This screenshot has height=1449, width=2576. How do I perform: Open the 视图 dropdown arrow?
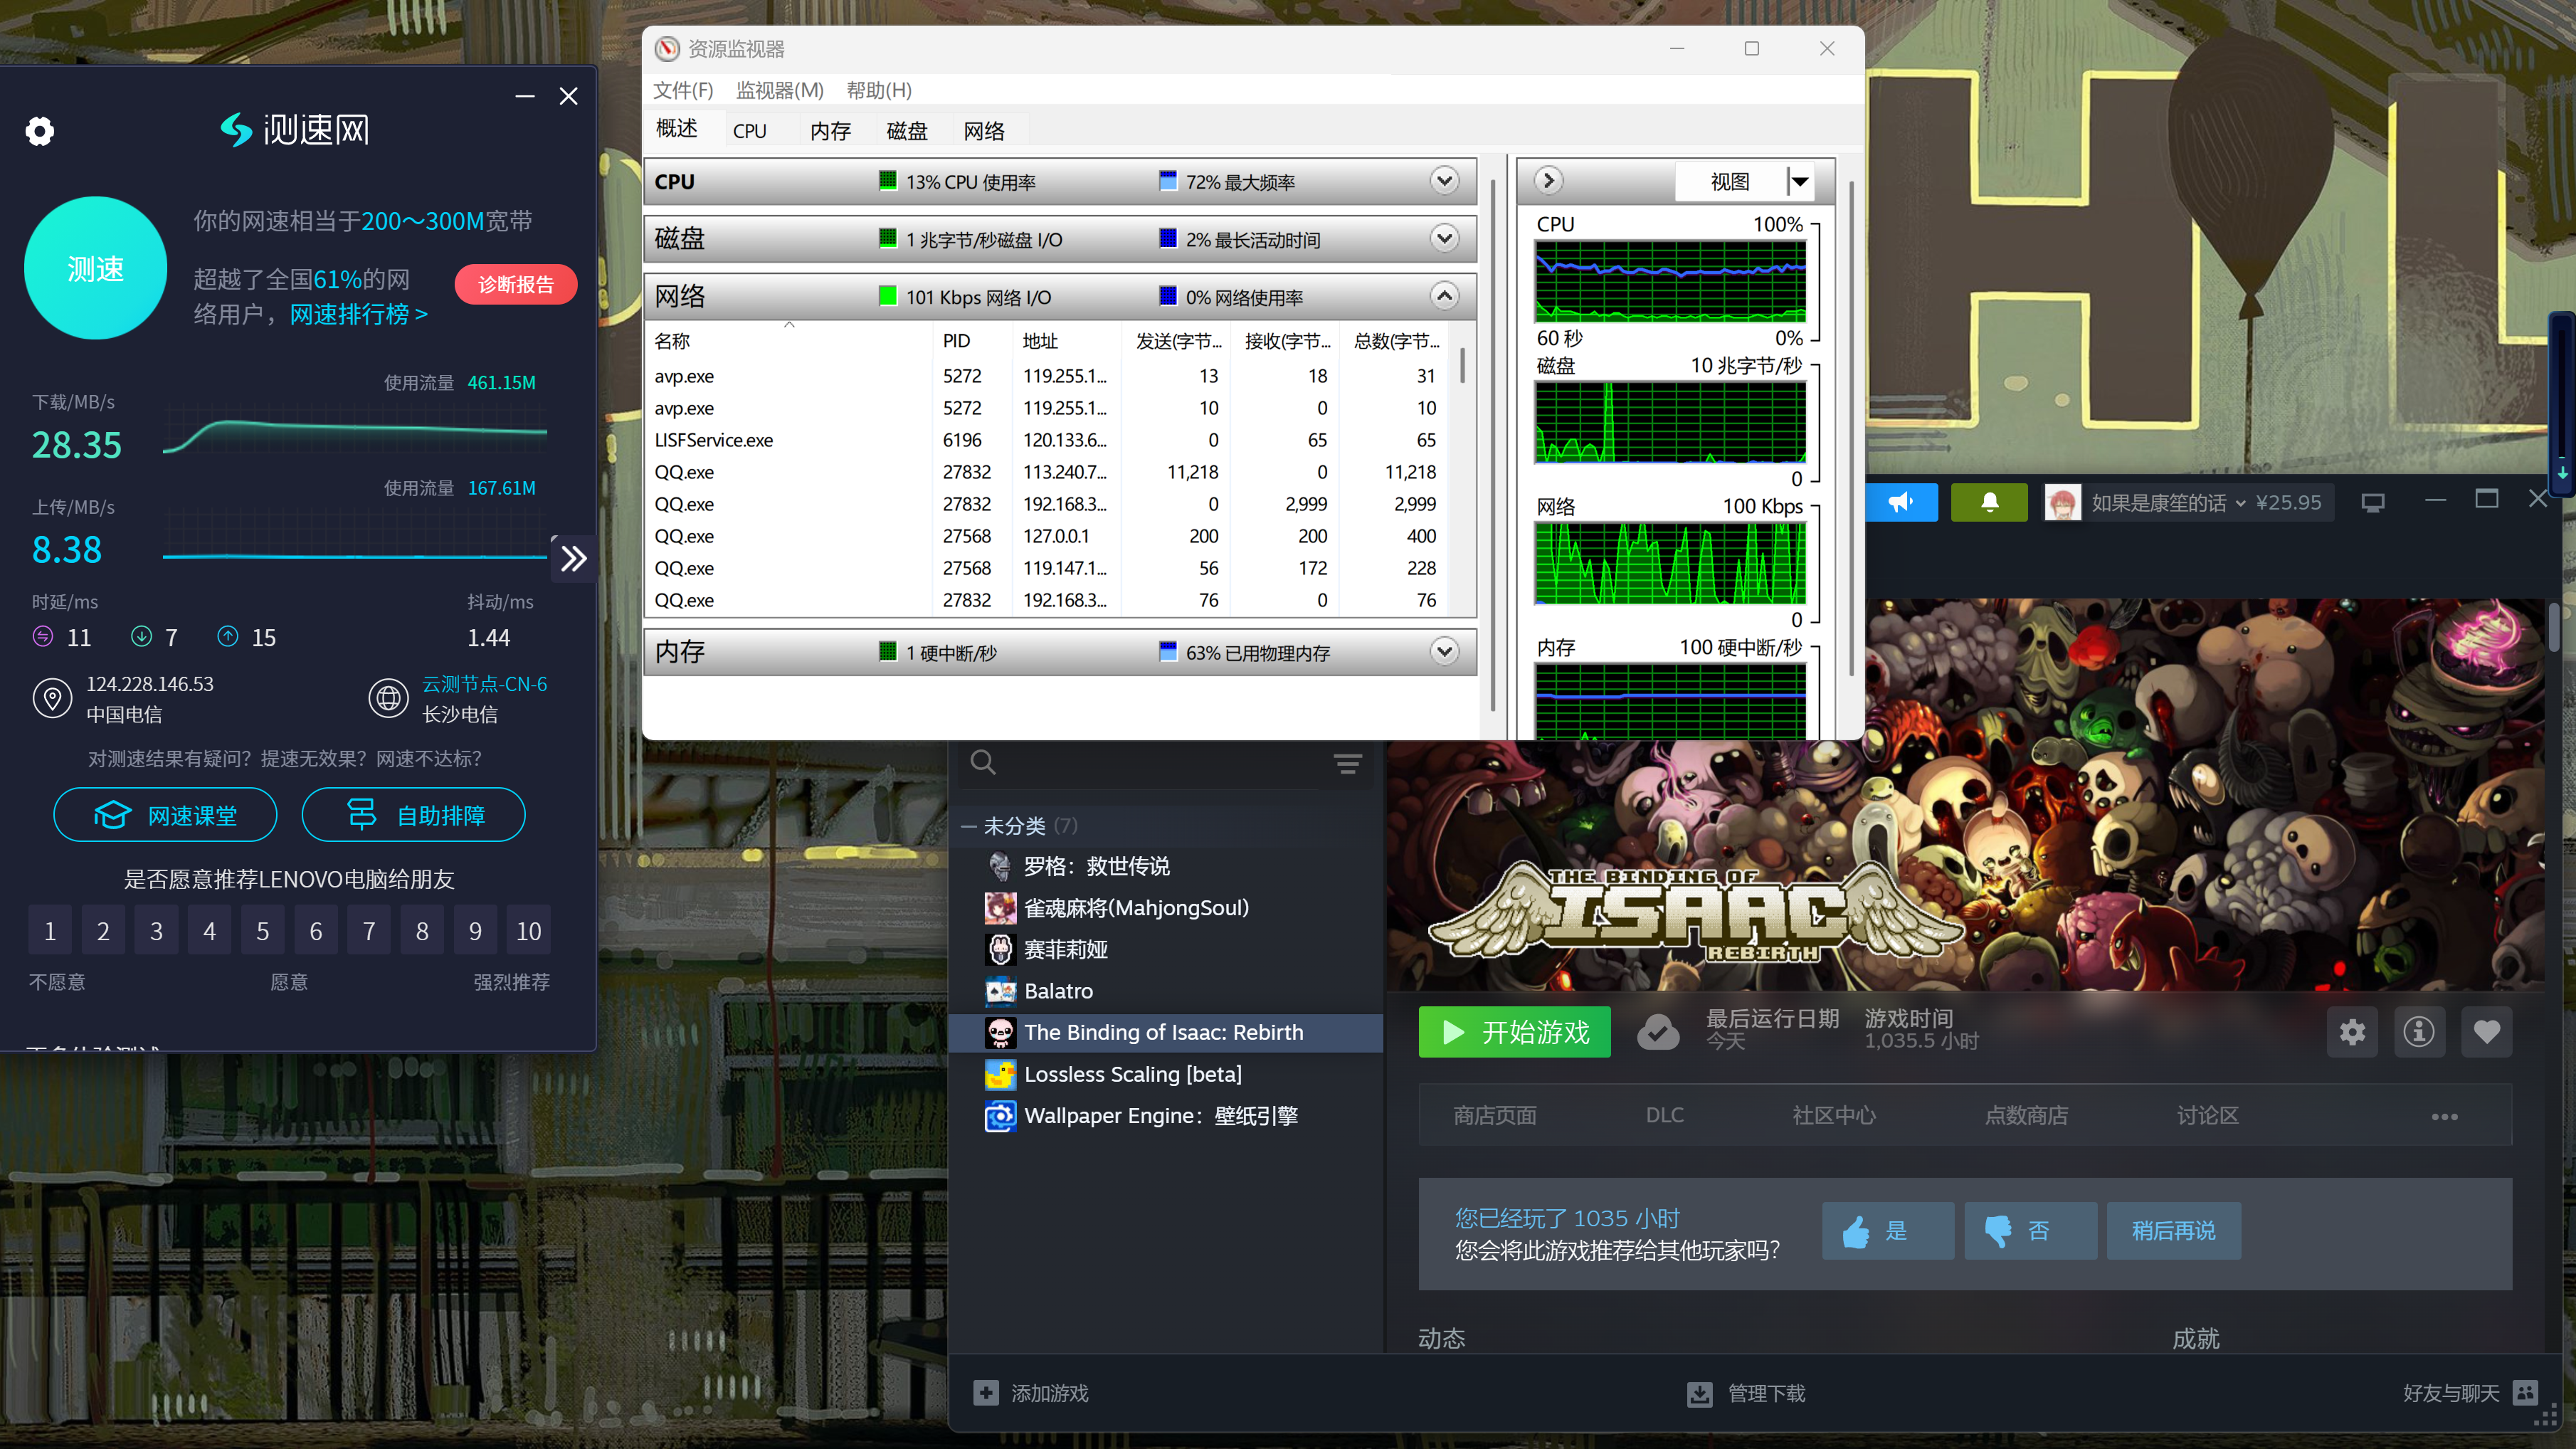[x=1800, y=182]
